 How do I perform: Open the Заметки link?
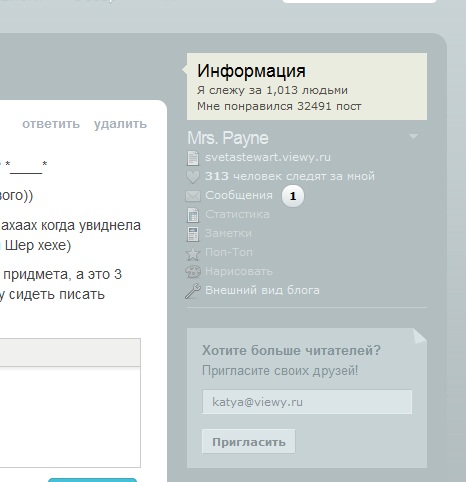[228, 233]
